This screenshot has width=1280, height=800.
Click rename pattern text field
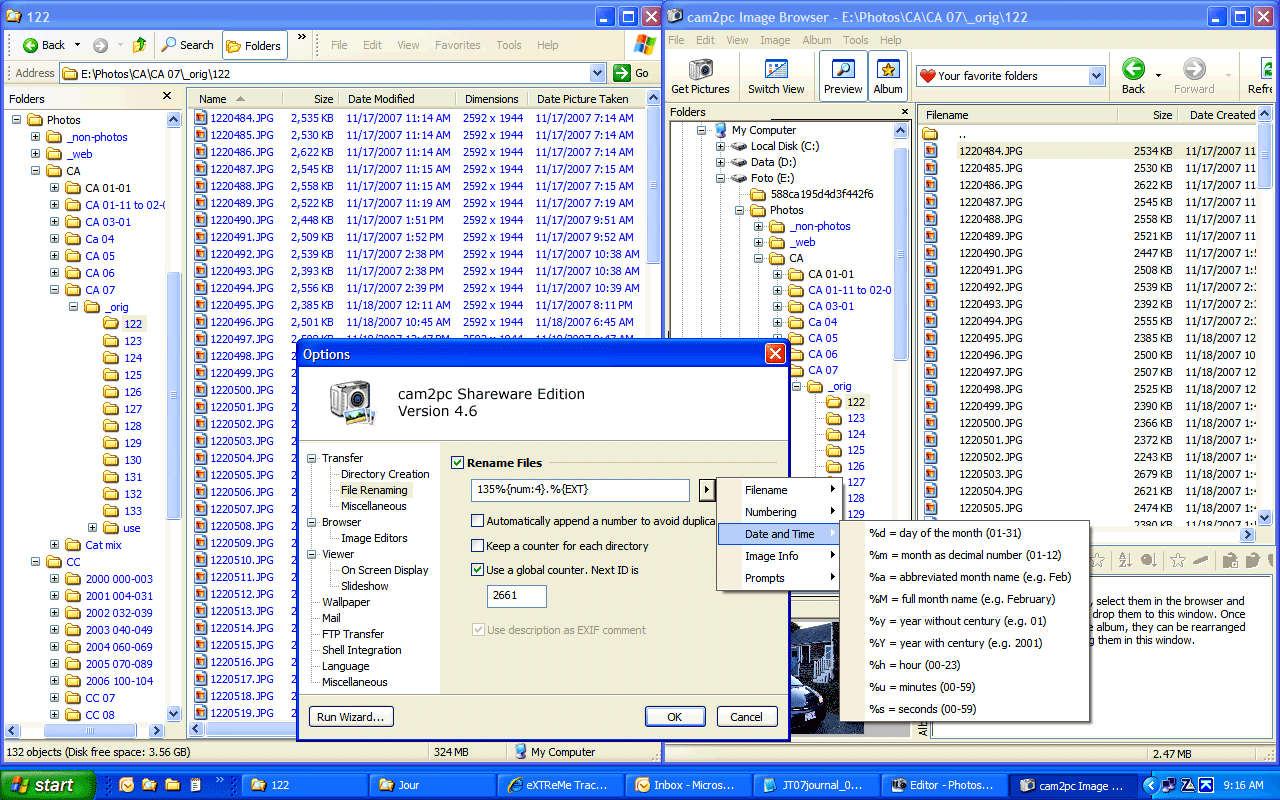pos(580,490)
